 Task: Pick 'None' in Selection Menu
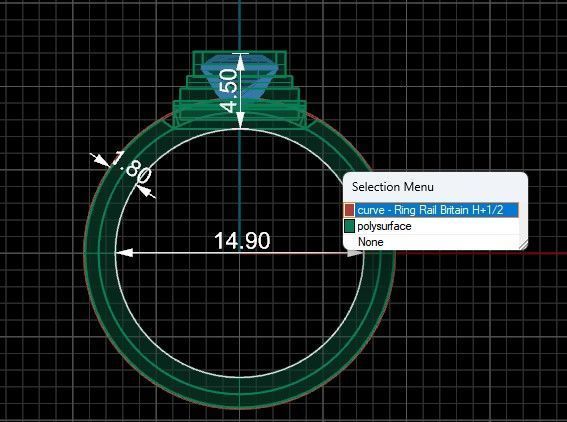[431, 242]
